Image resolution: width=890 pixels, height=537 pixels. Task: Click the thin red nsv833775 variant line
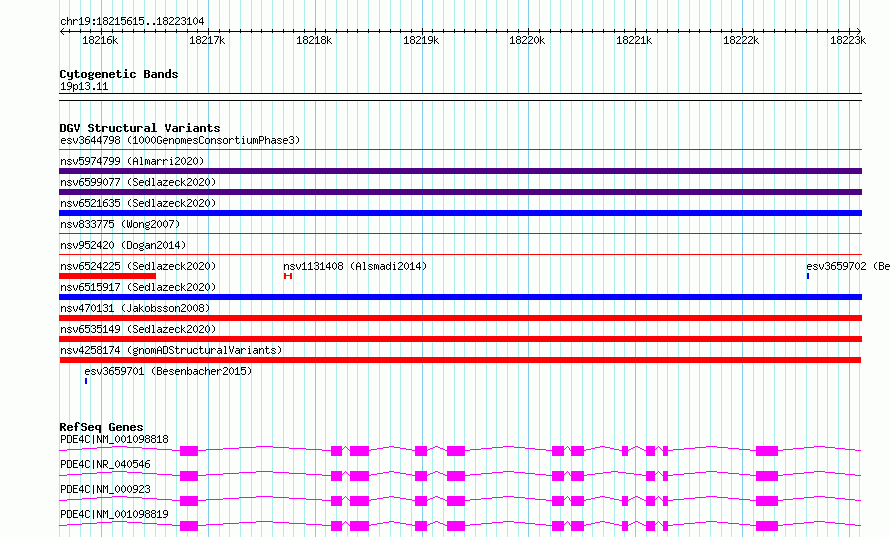(x=460, y=234)
